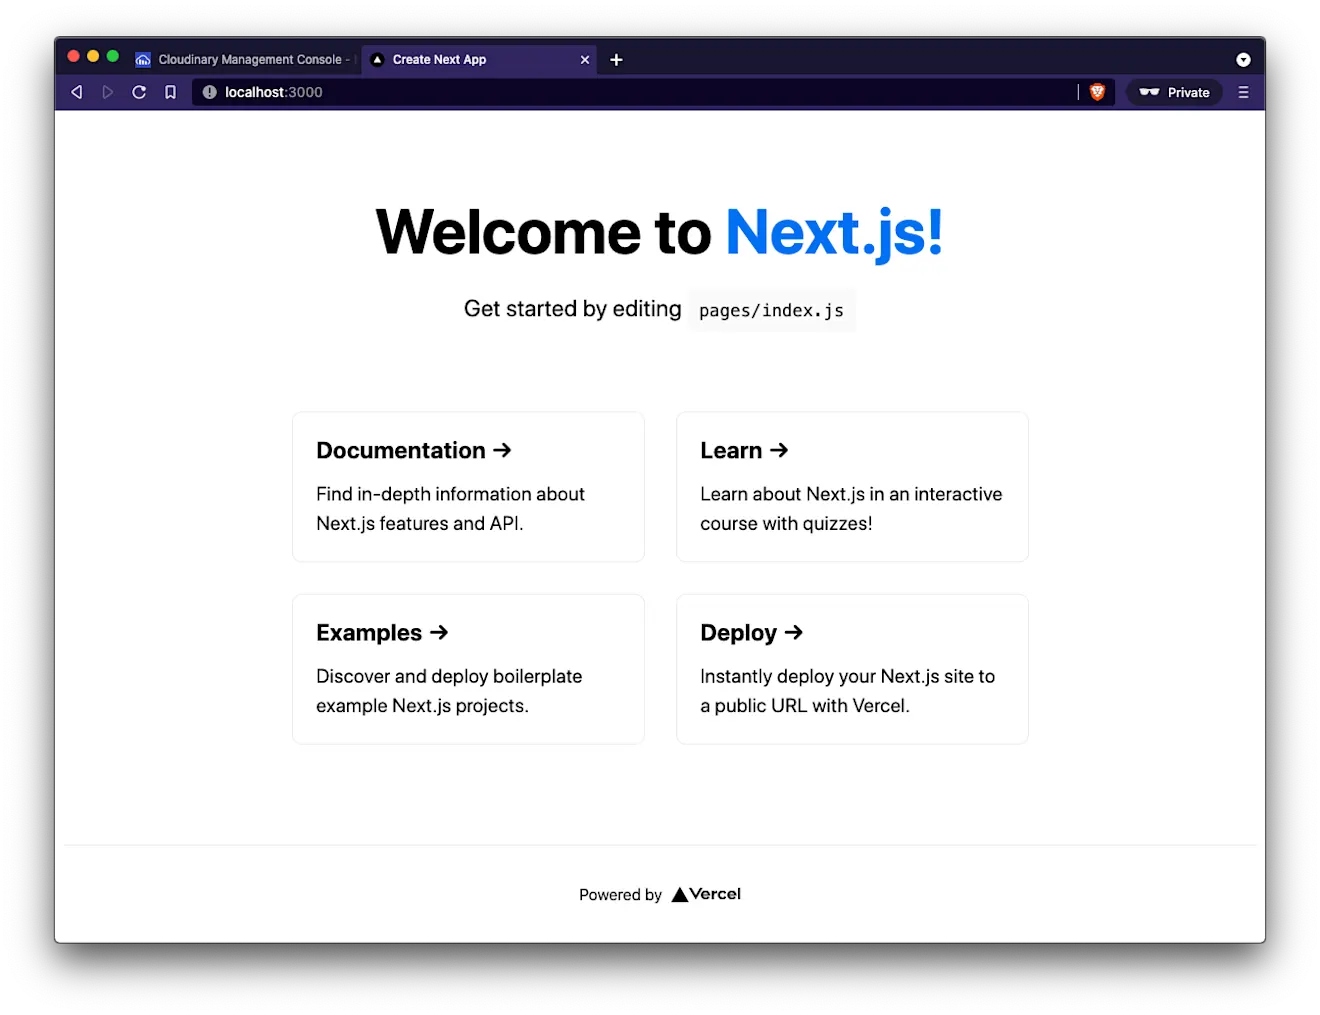Click 'course with quizzes!' text
This screenshot has height=1015, width=1320.
pyautogui.click(x=786, y=524)
